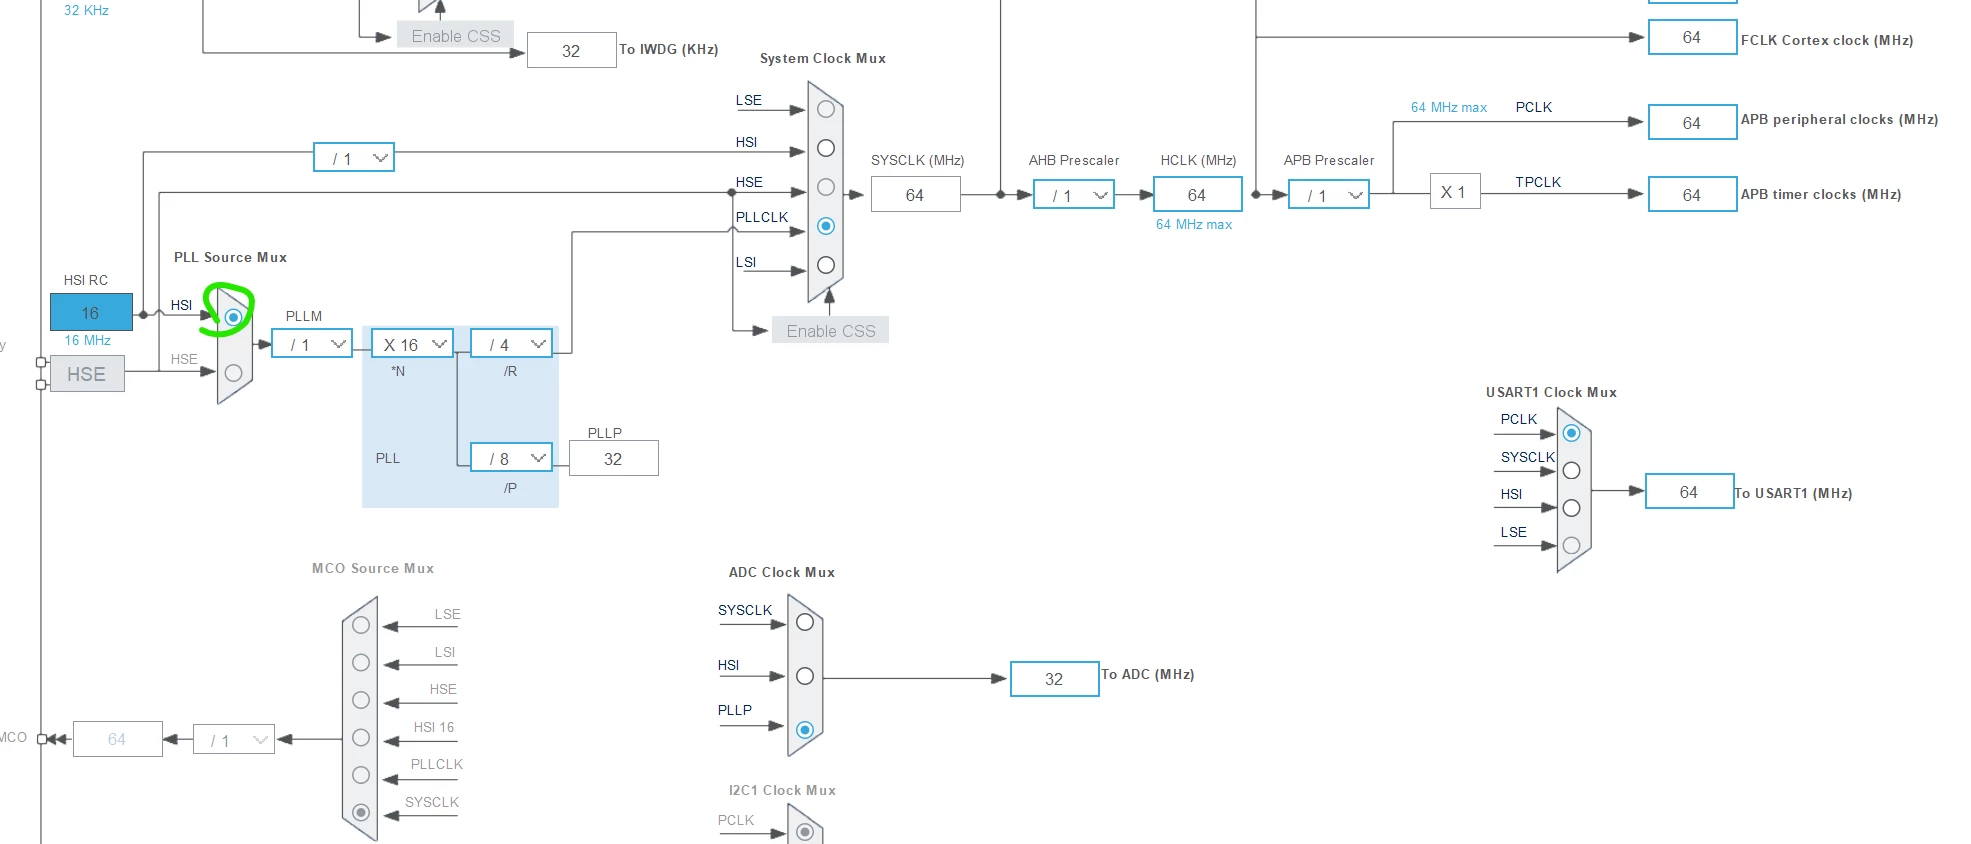Open PLL multiplier X 16 dropdown
This screenshot has height=844, width=1971.
[x=413, y=344]
